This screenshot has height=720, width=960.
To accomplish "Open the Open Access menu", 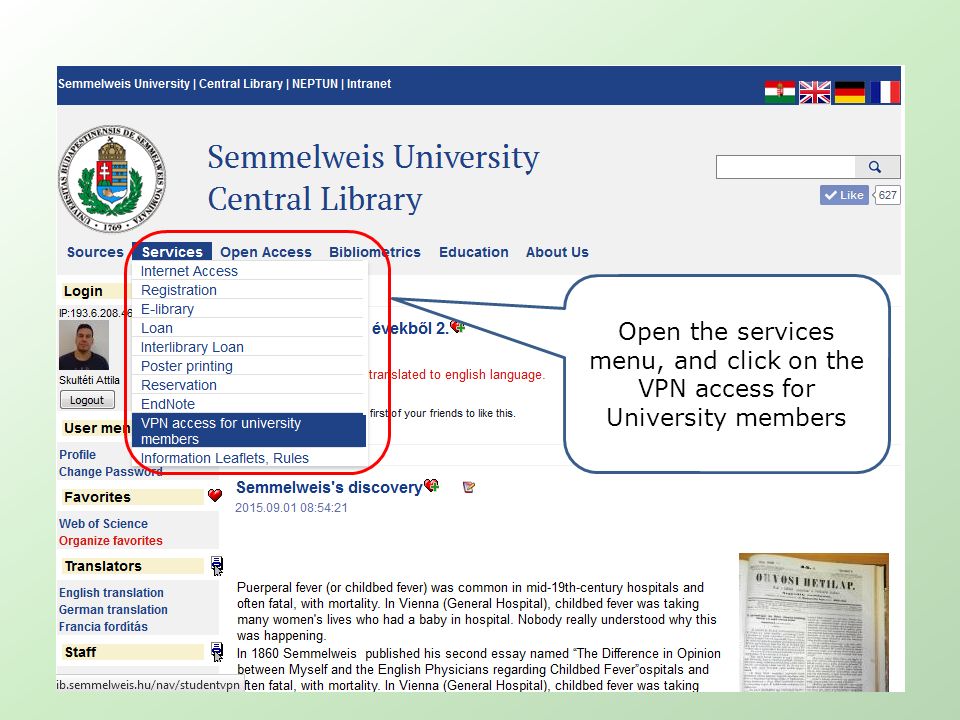I will [266, 252].
